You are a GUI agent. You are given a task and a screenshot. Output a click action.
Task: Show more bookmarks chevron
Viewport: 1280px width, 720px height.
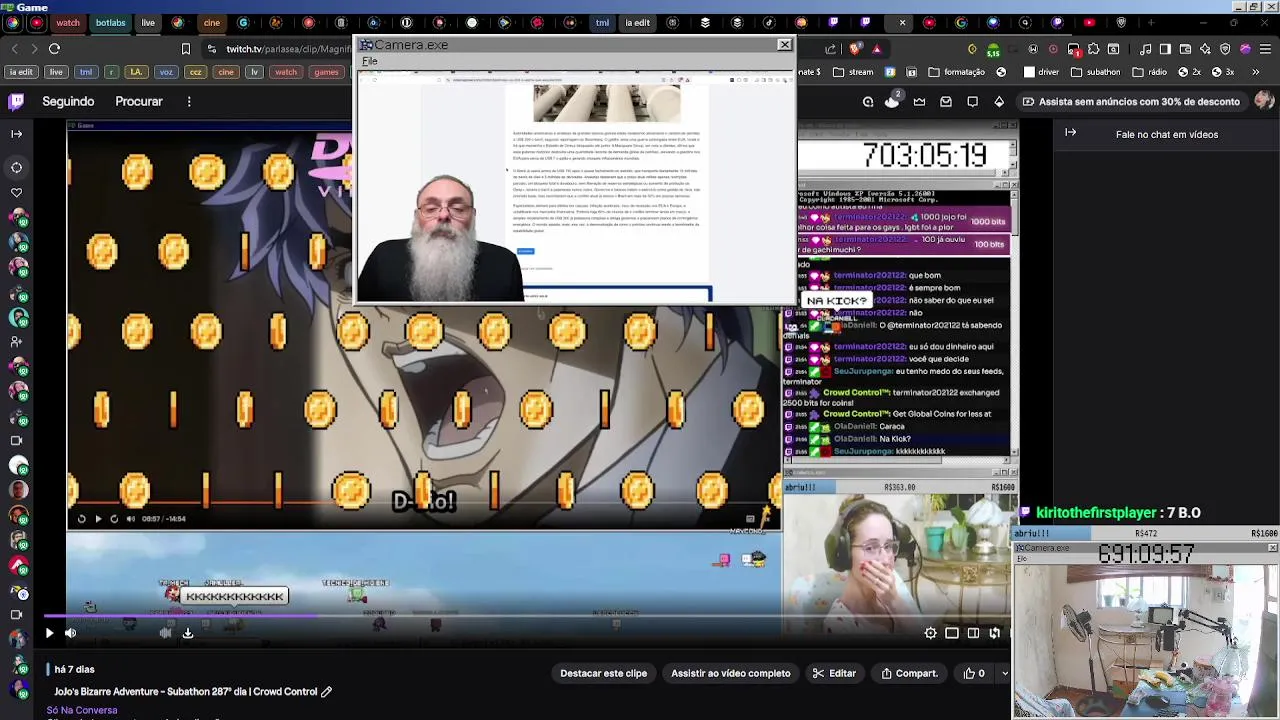(1258, 72)
